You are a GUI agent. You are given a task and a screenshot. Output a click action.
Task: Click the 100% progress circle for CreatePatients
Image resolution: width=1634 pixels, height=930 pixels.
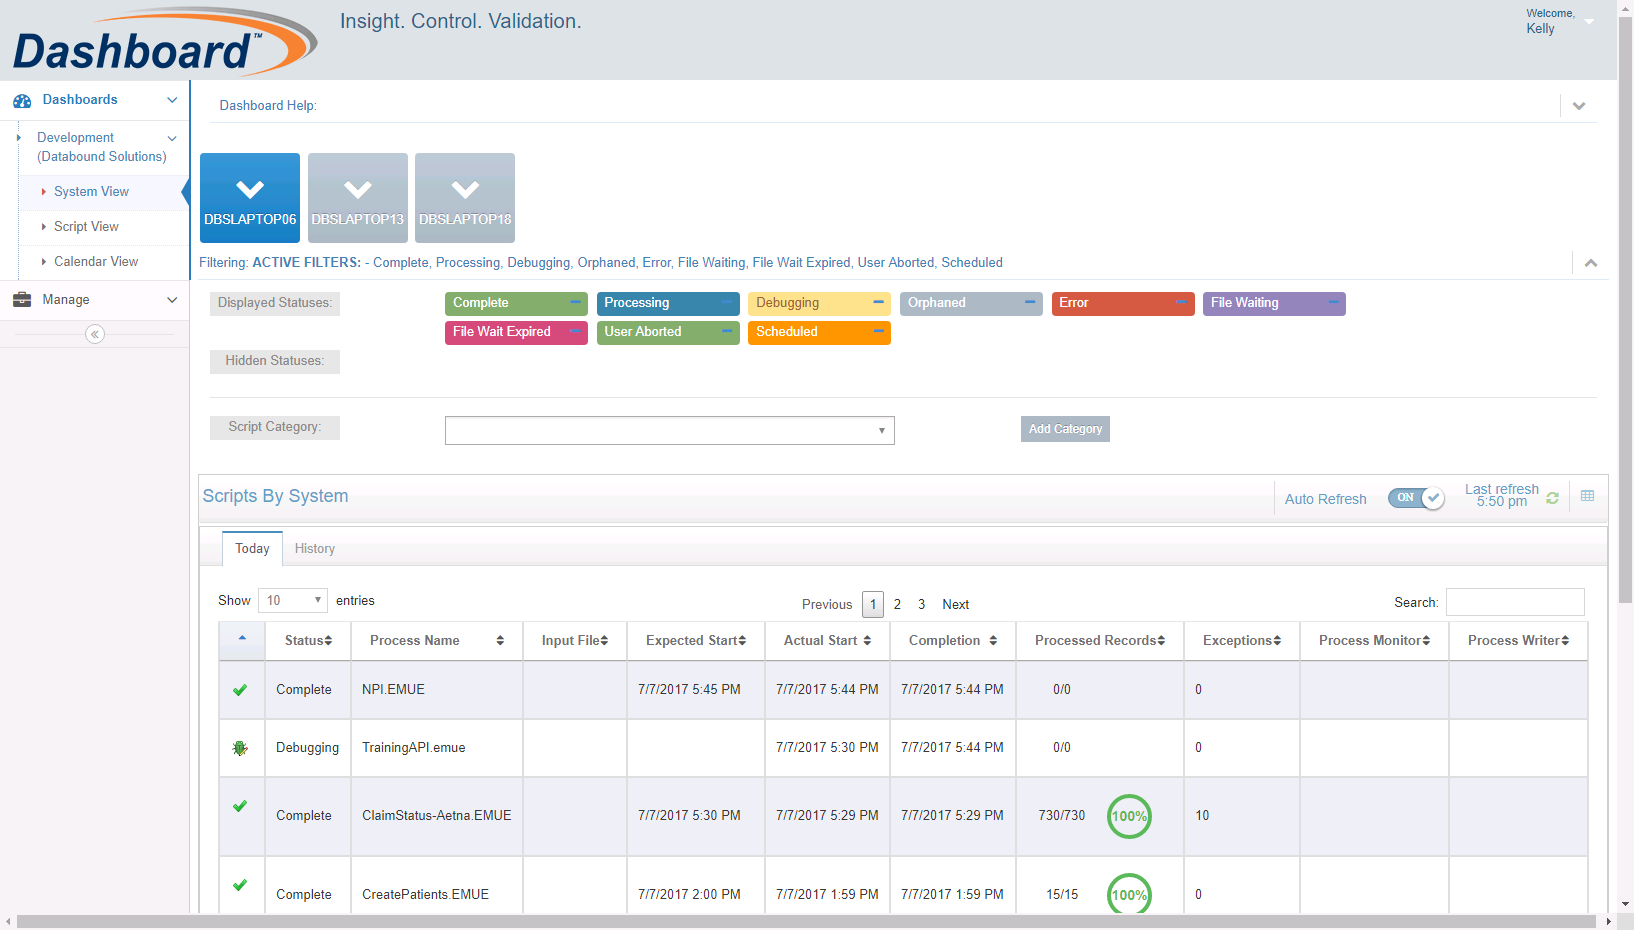pyautogui.click(x=1129, y=893)
